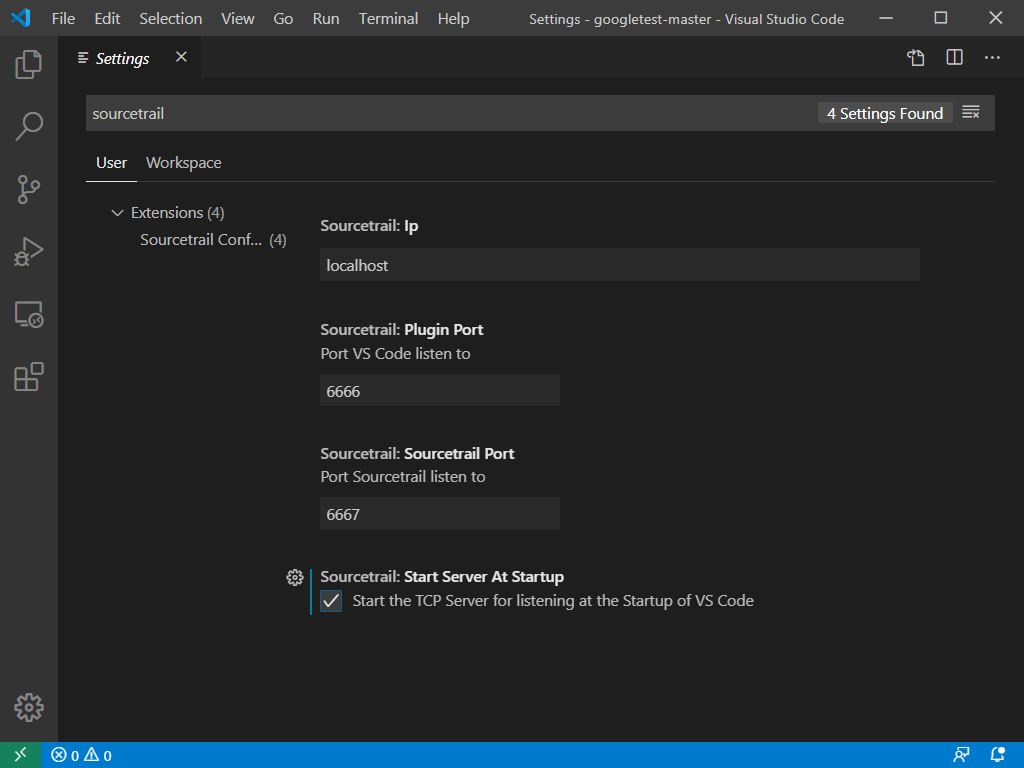Viewport: 1024px width, 768px height.
Task: Open the Search view icon
Action: [x=29, y=126]
